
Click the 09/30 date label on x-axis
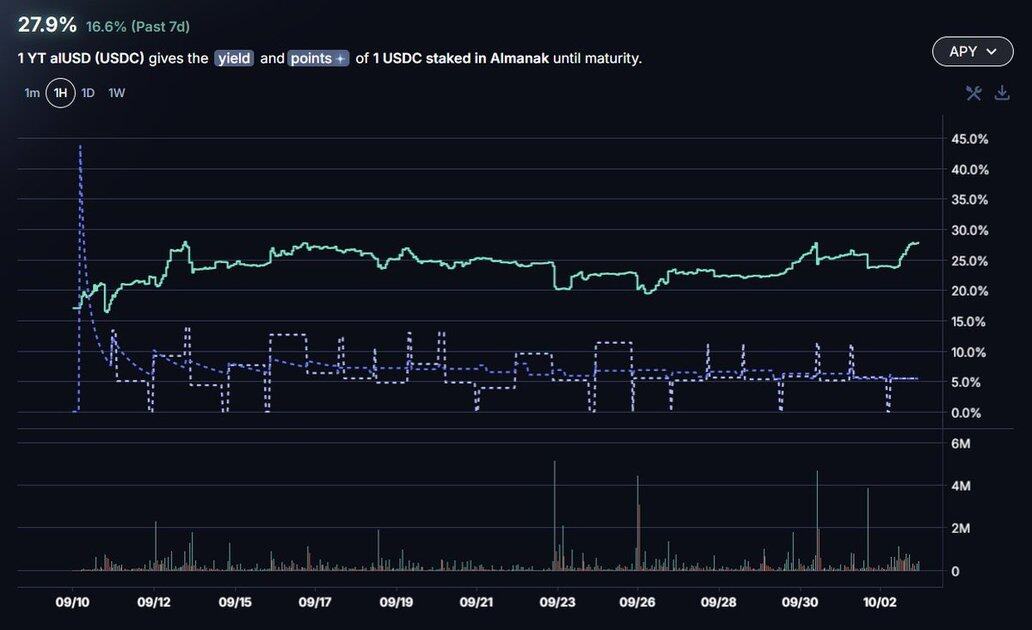[799, 602]
